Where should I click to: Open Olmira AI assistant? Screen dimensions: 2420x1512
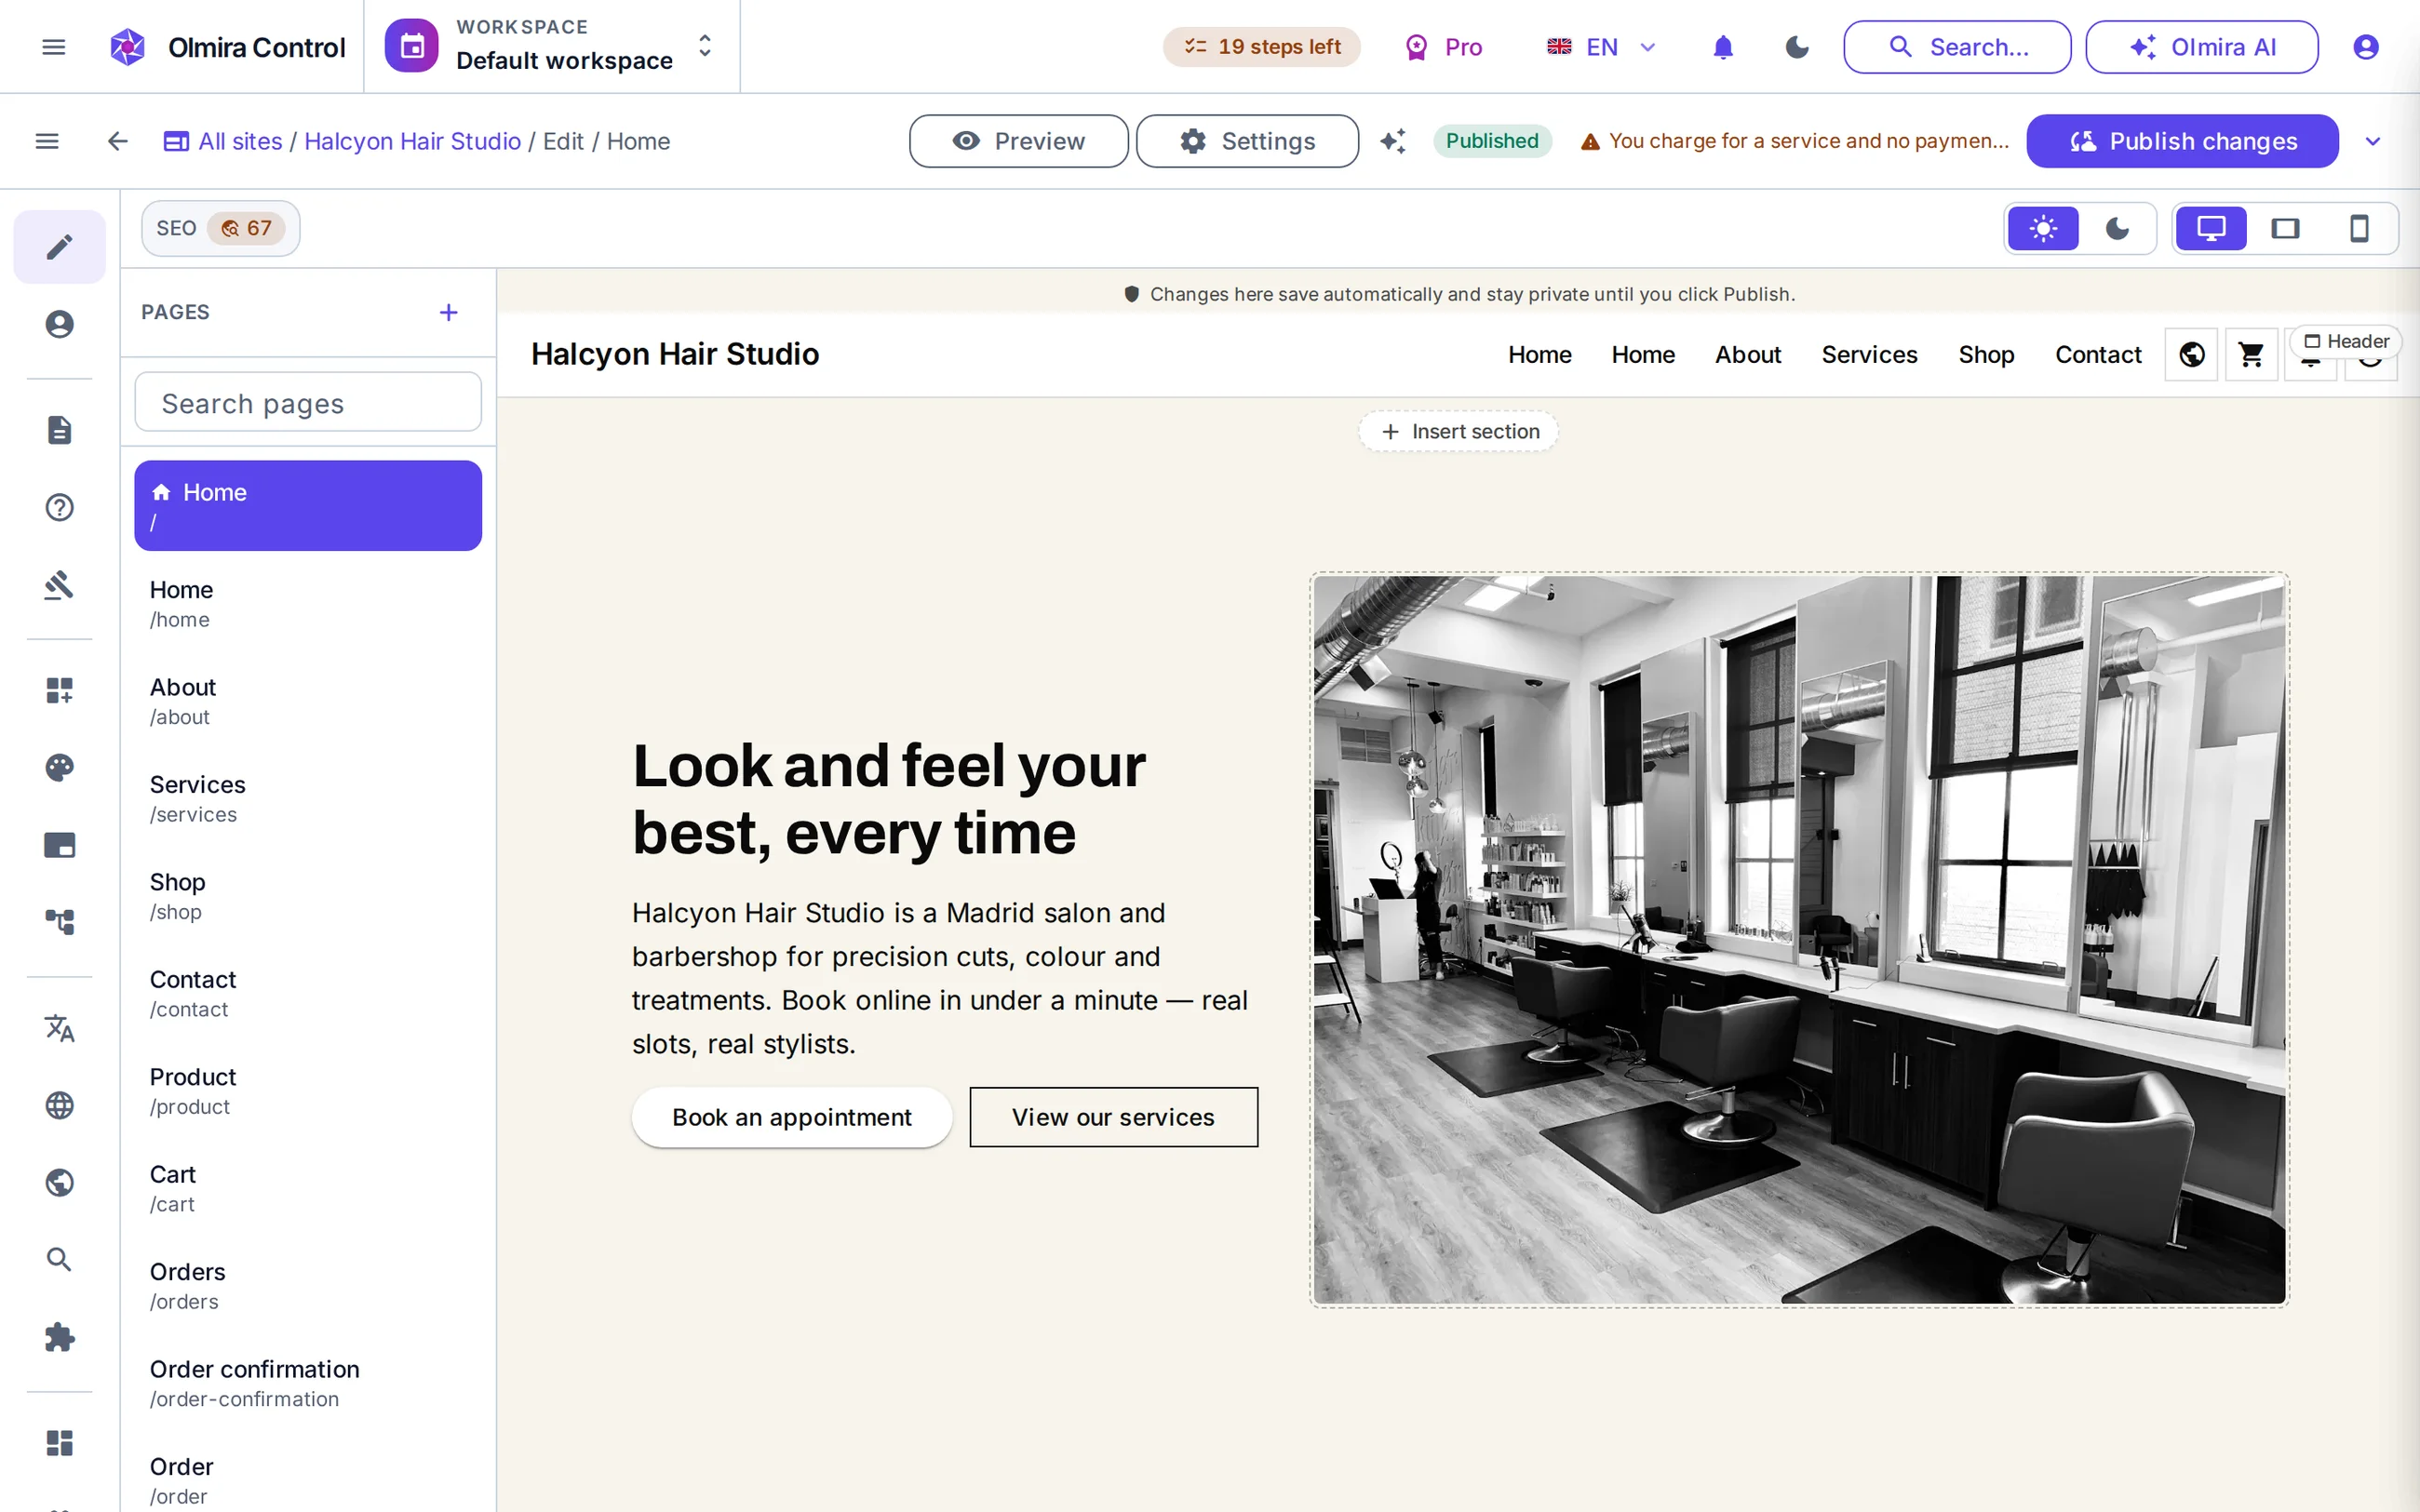(x=2201, y=47)
